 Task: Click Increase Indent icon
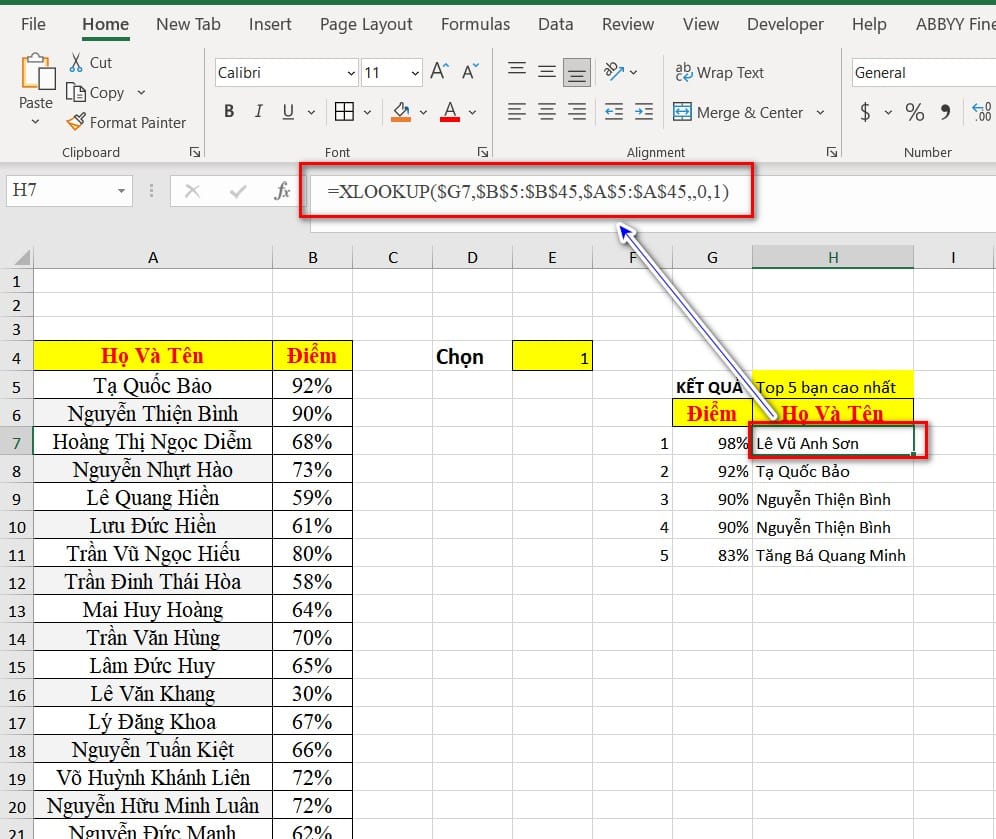coord(643,112)
